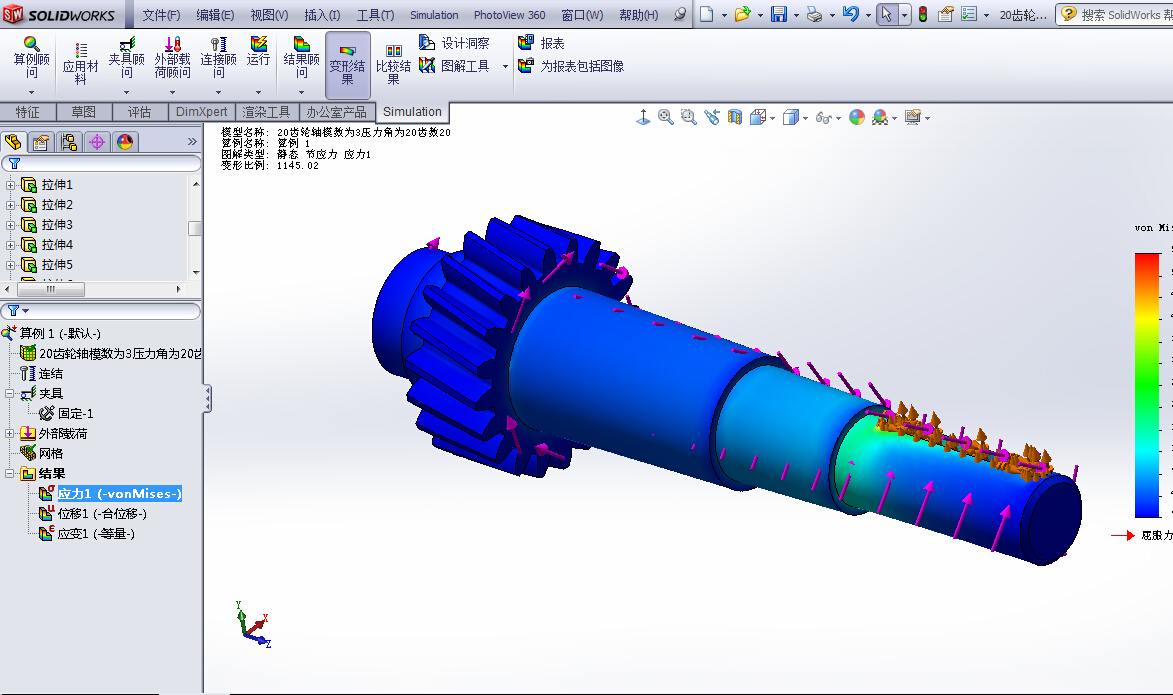
Task: Generate a 报表 report
Action: tap(542, 43)
